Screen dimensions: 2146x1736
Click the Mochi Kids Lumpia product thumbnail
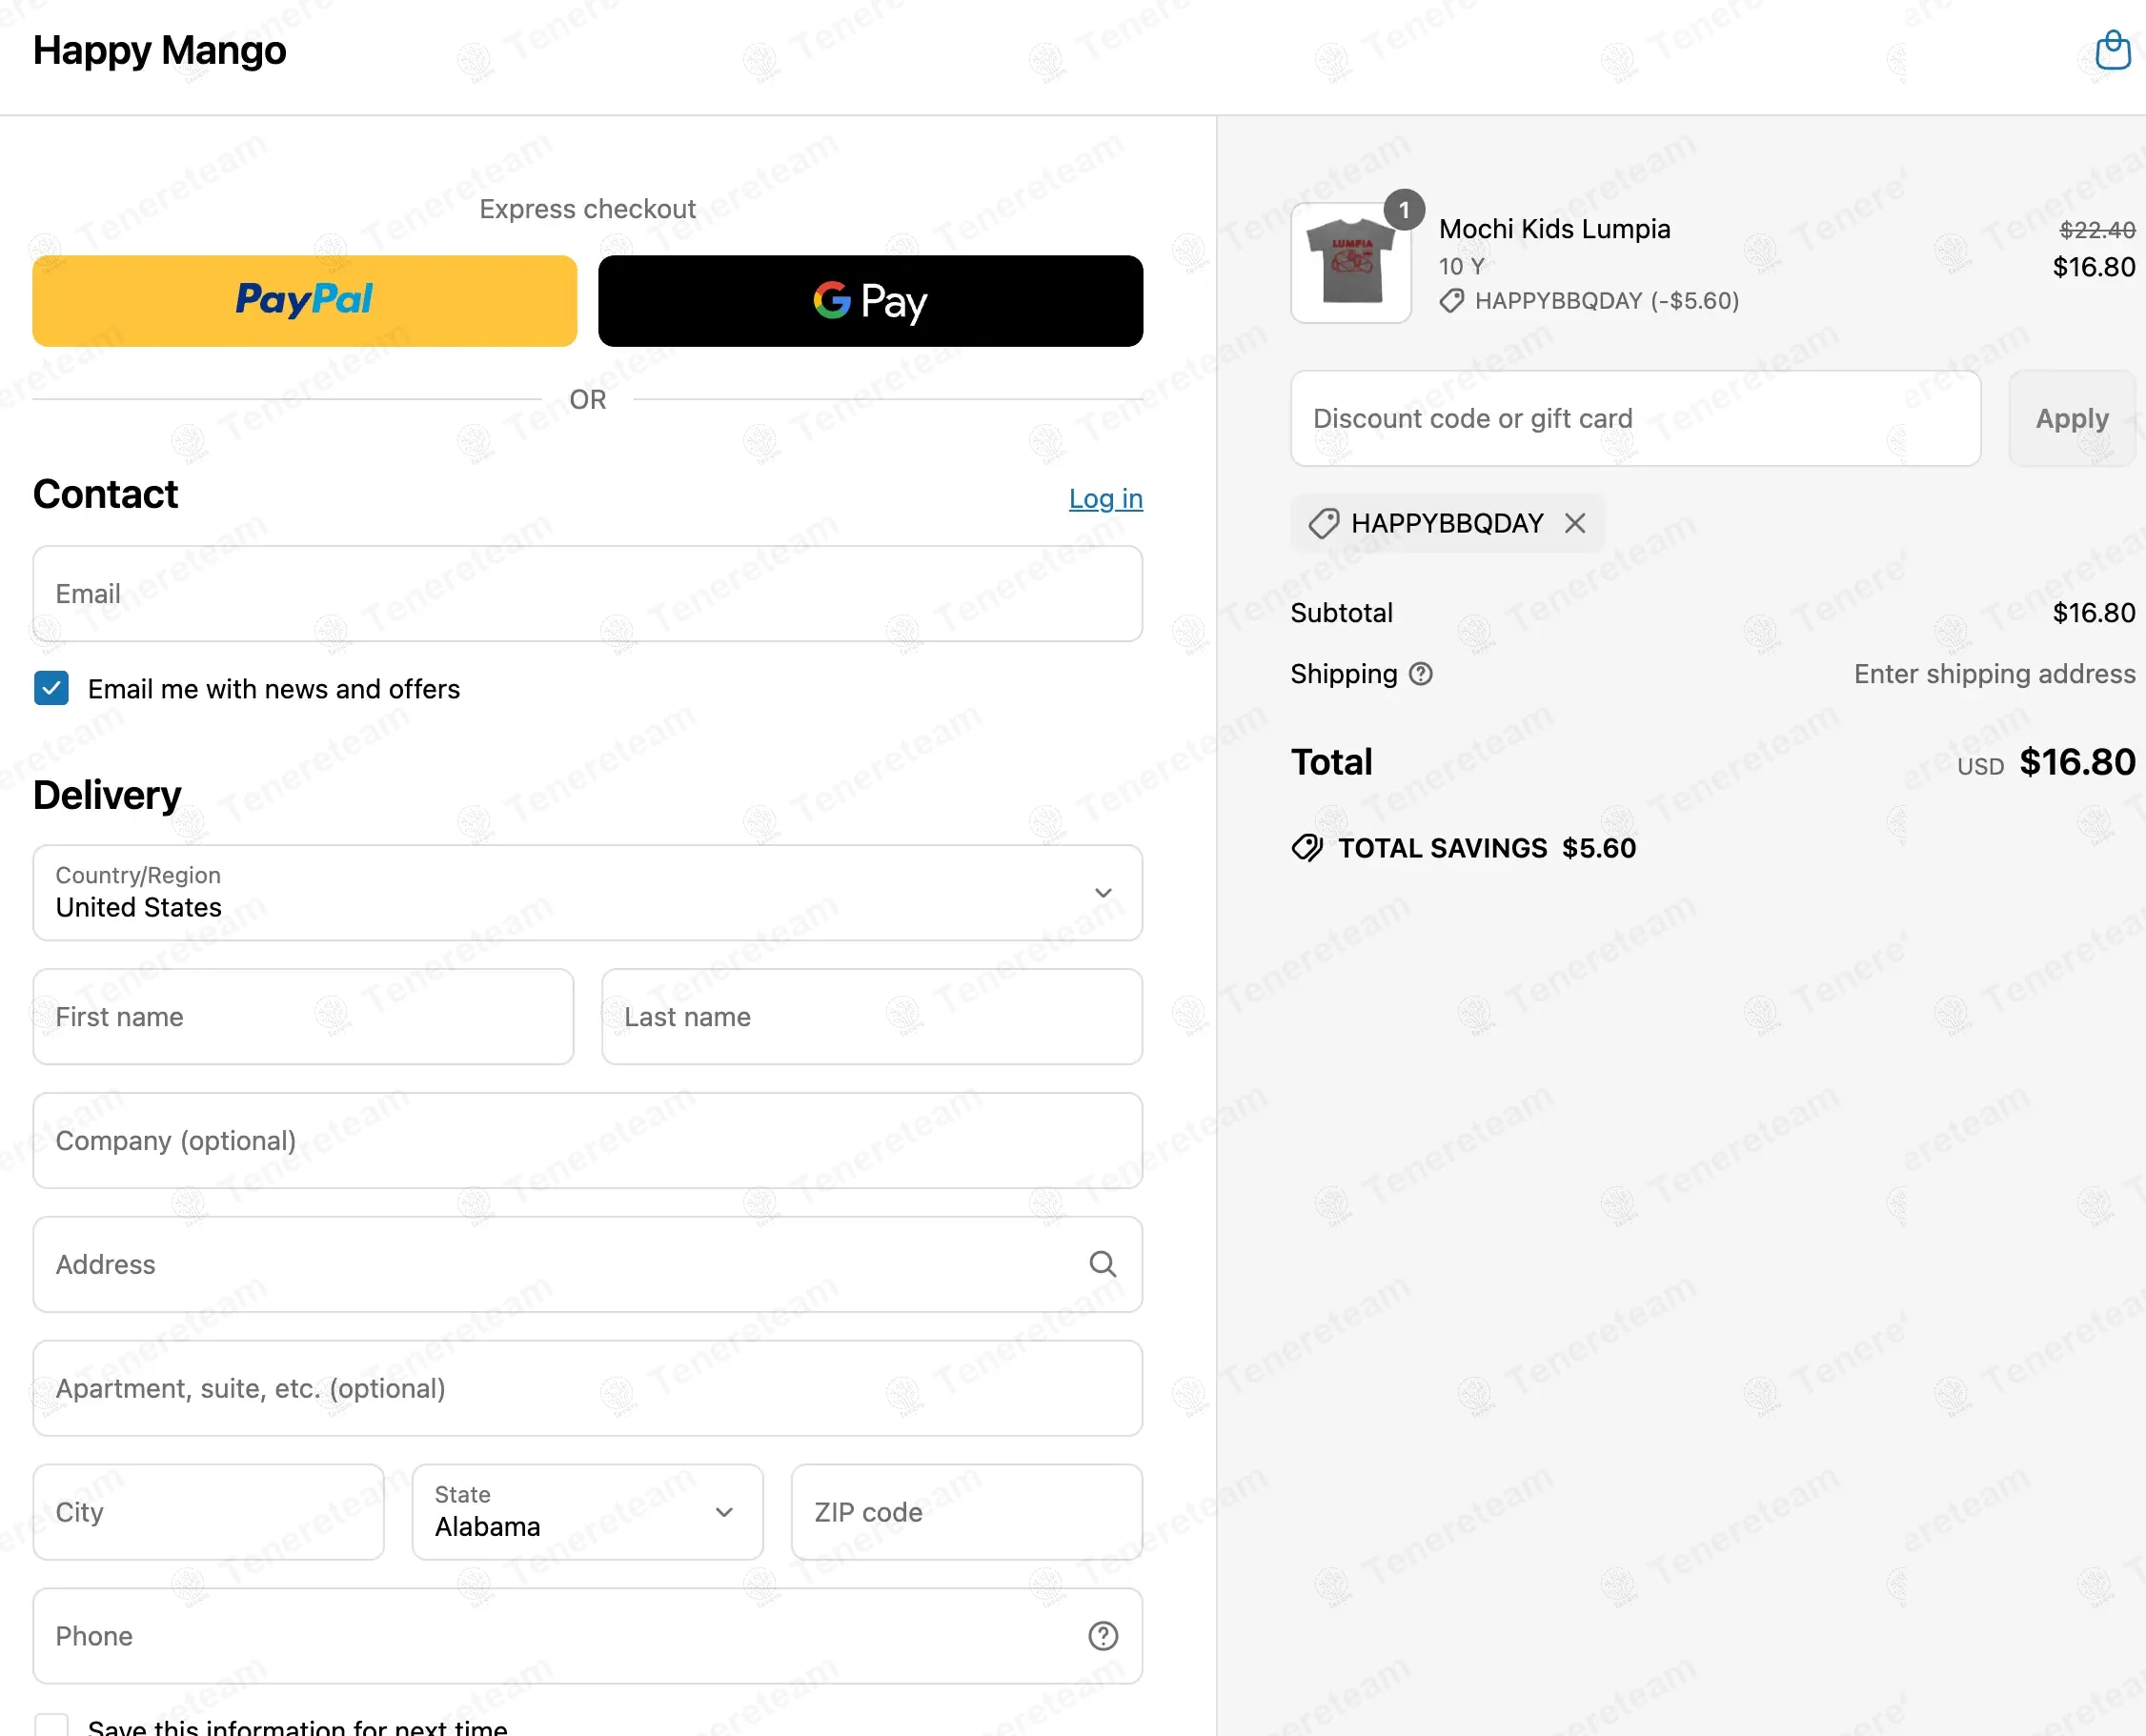[x=1351, y=263]
